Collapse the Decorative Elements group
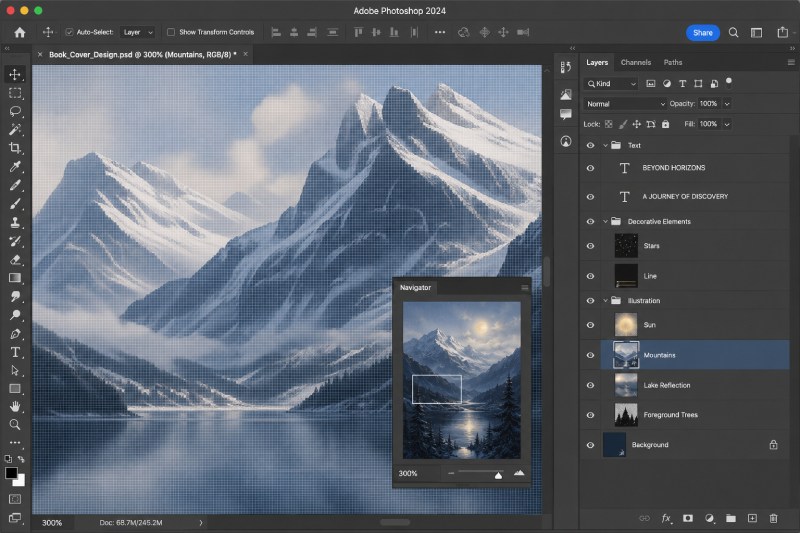The width and height of the screenshot is (800, 533). point(606,221)
